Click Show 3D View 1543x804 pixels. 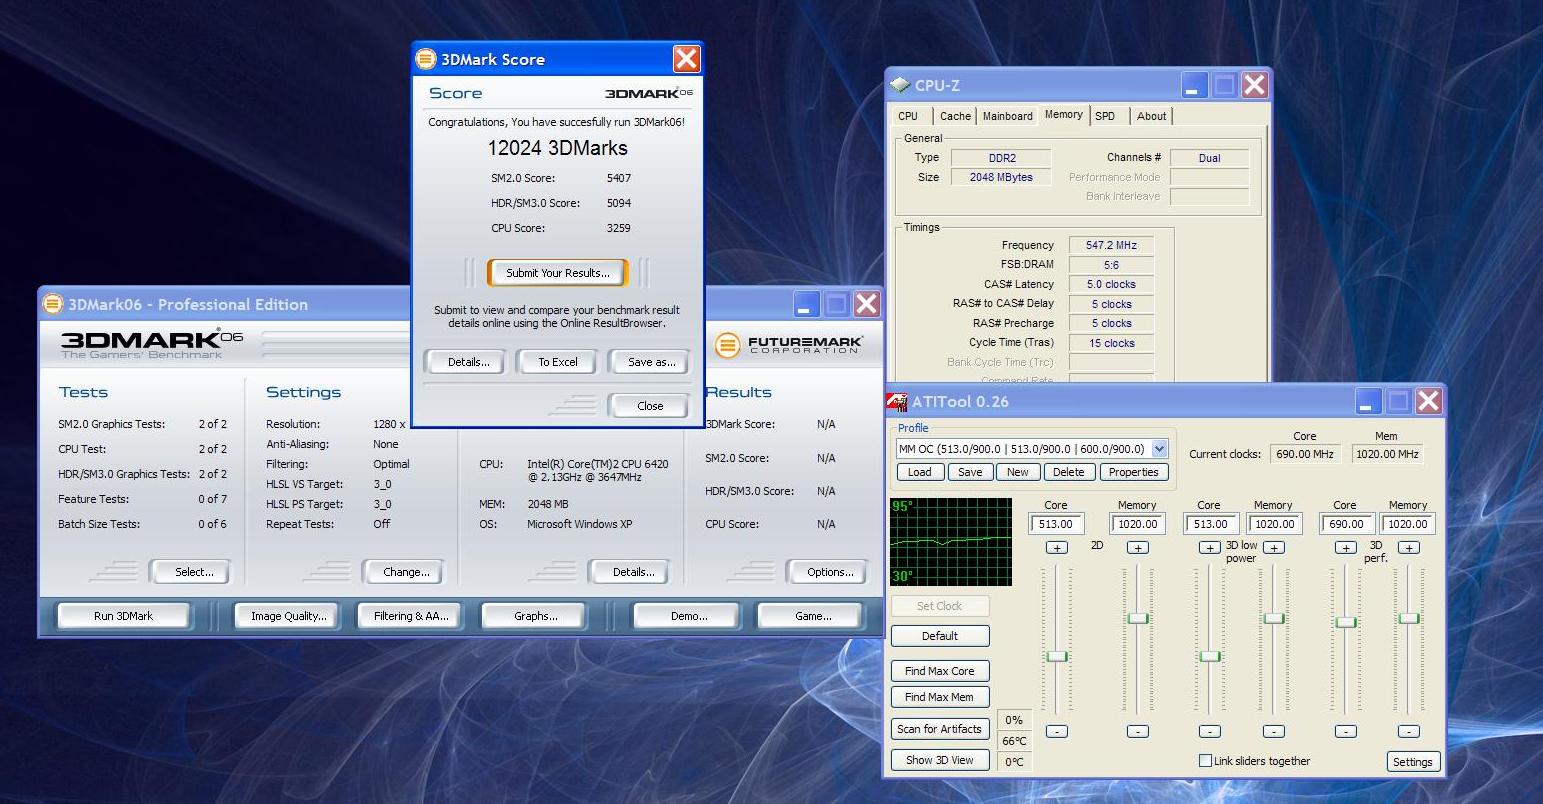[939, 760]
